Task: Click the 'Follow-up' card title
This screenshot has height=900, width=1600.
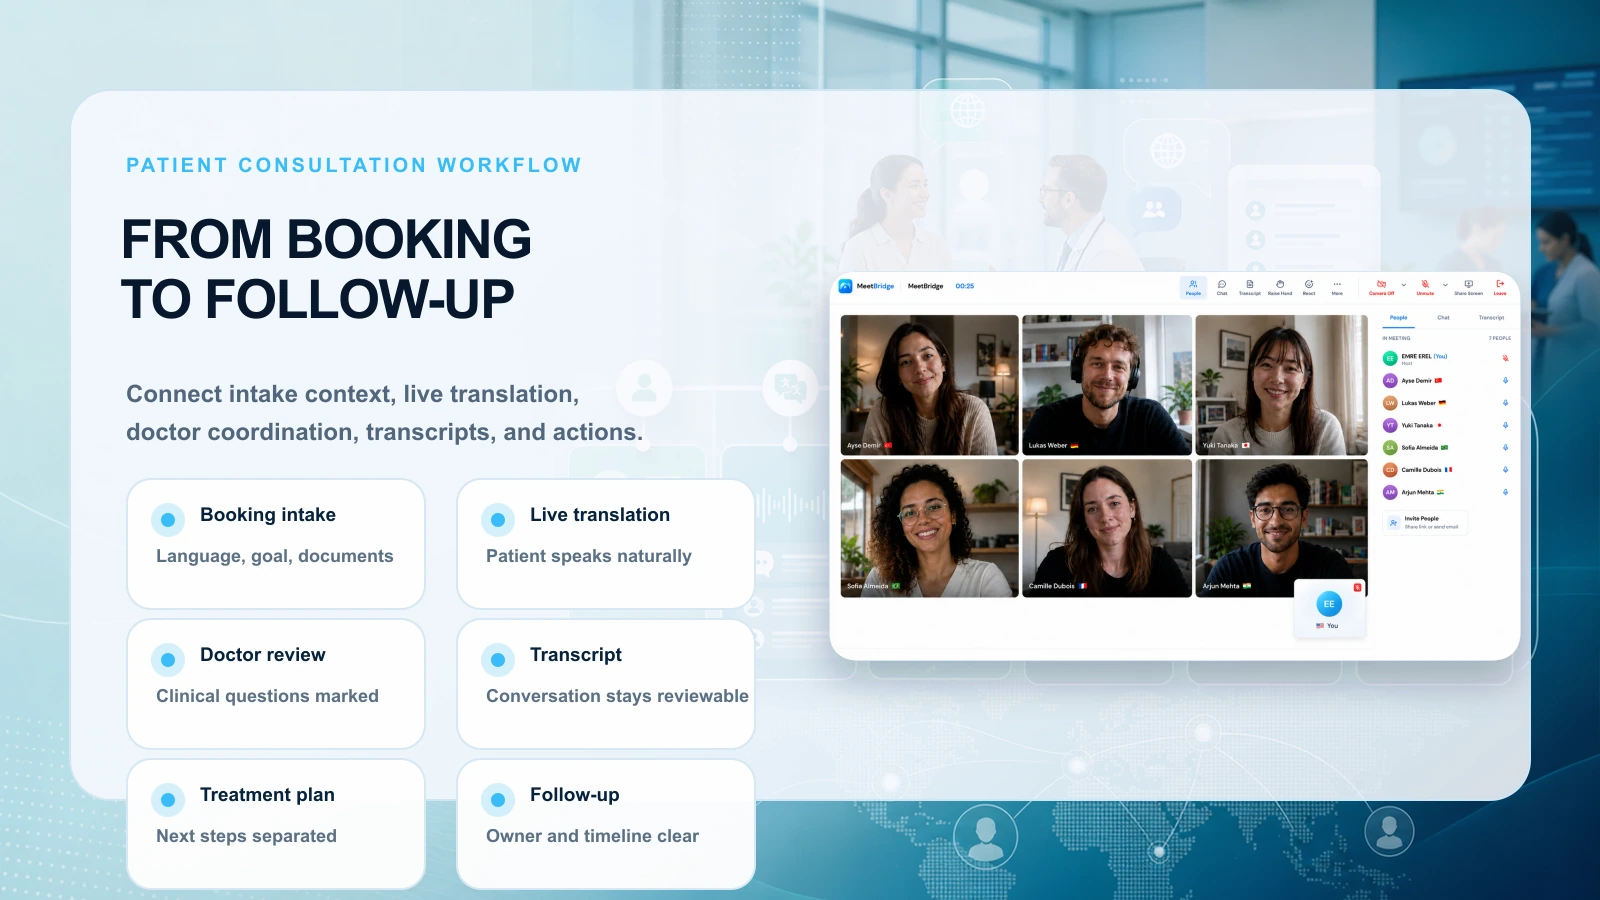Action: click(575, 795)
